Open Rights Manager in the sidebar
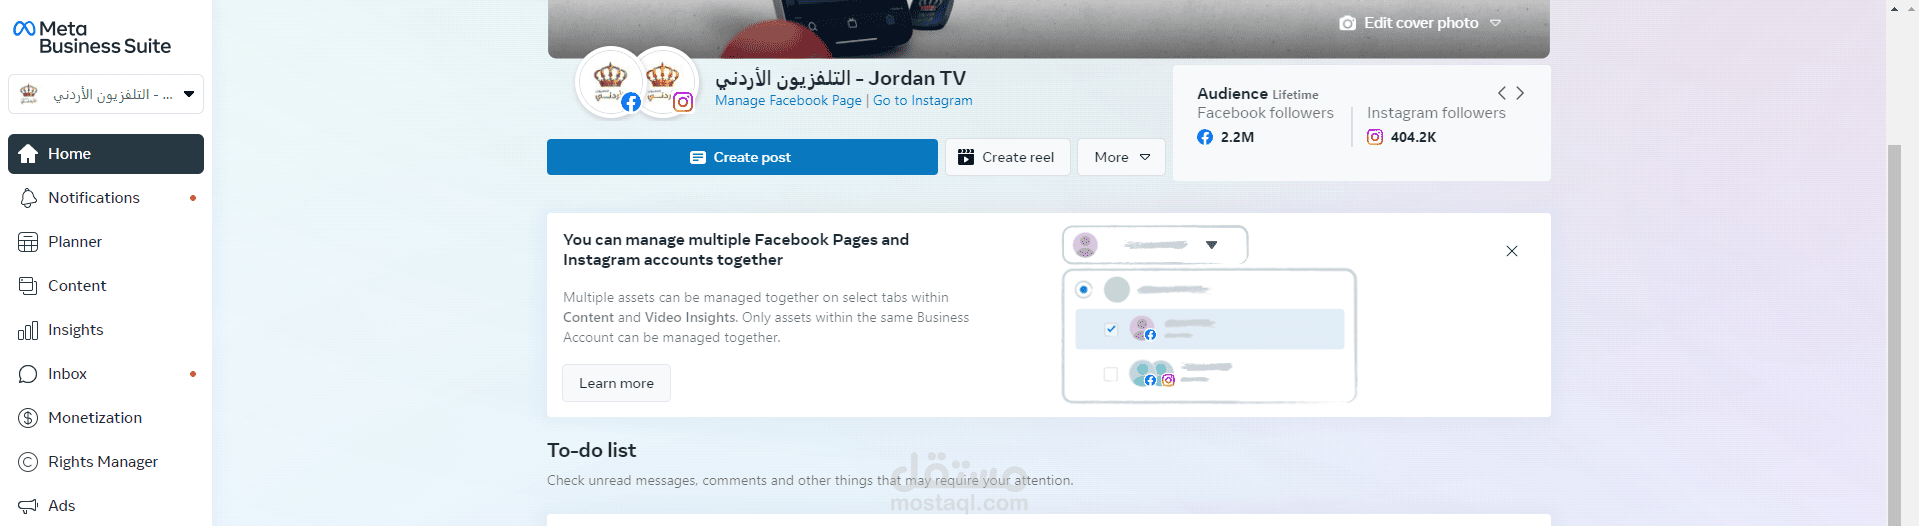This screenshot has height=526, width=1919. (106, 462)
